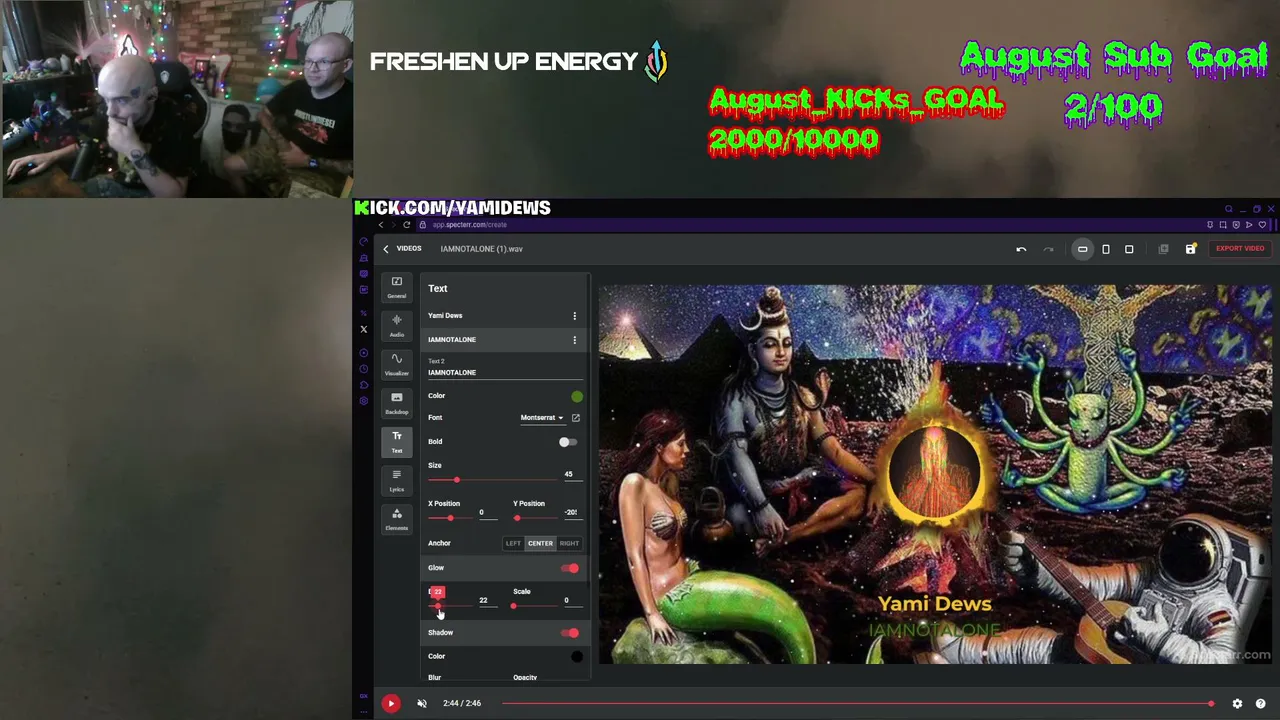Image resolution: width=1280 pixels, height=720 pixels.
Task: Click the shadow color black swatch
Action: point(577,657)
